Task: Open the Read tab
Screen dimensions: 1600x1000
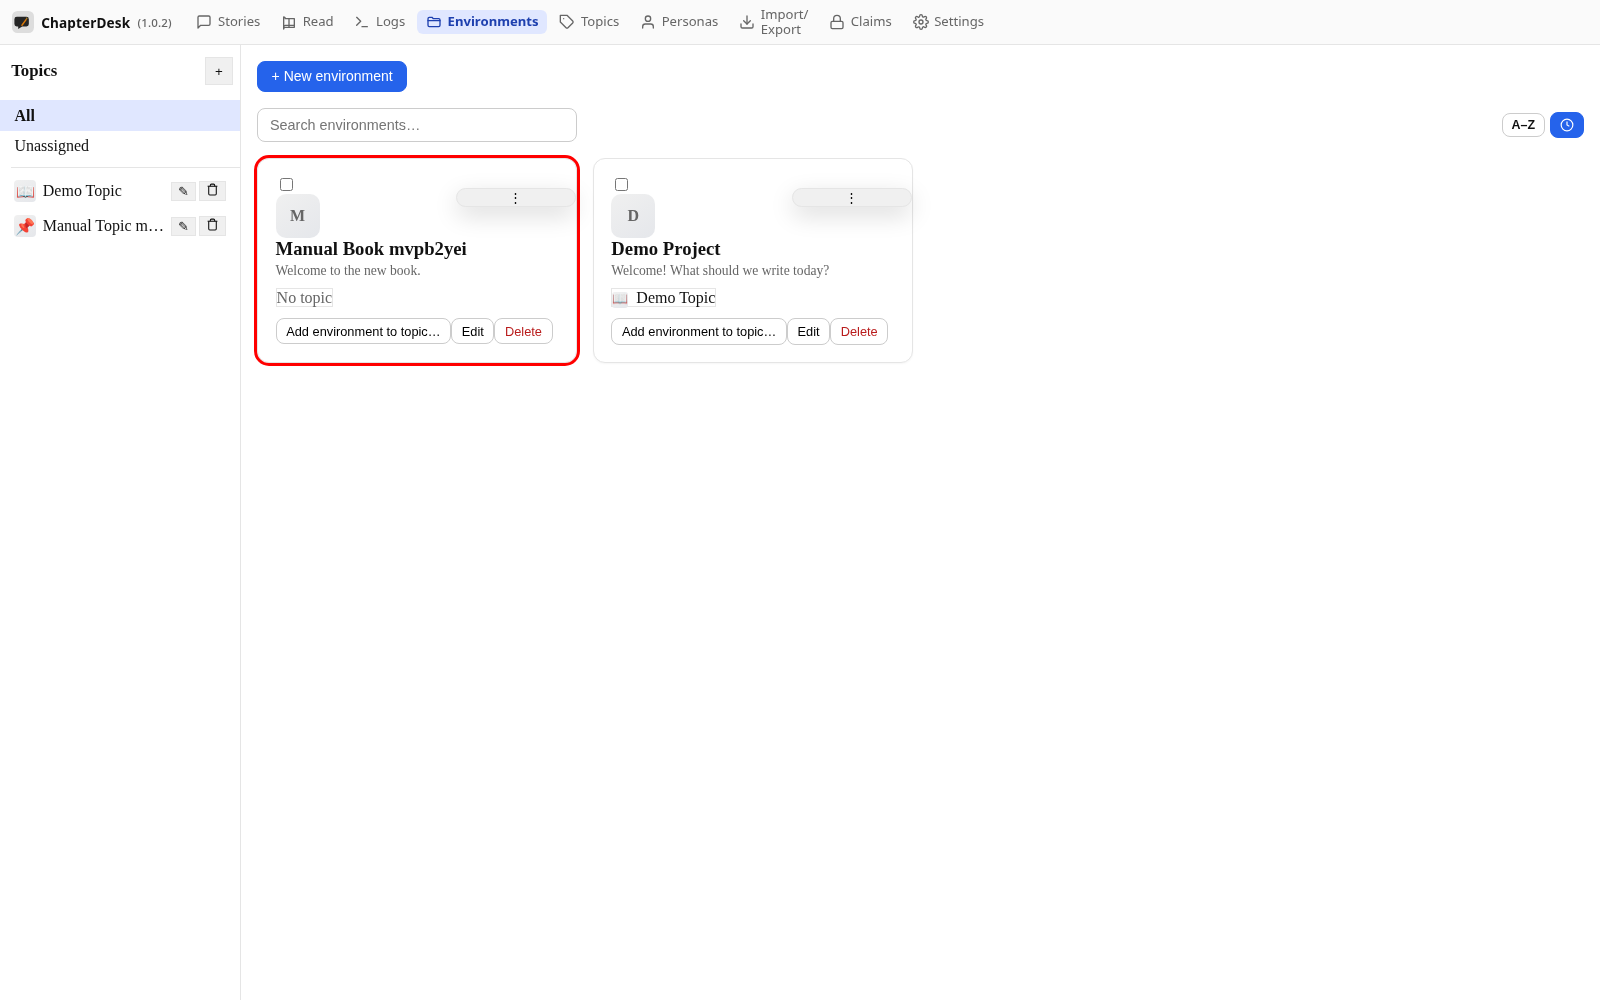Action: tap(308, 22)
